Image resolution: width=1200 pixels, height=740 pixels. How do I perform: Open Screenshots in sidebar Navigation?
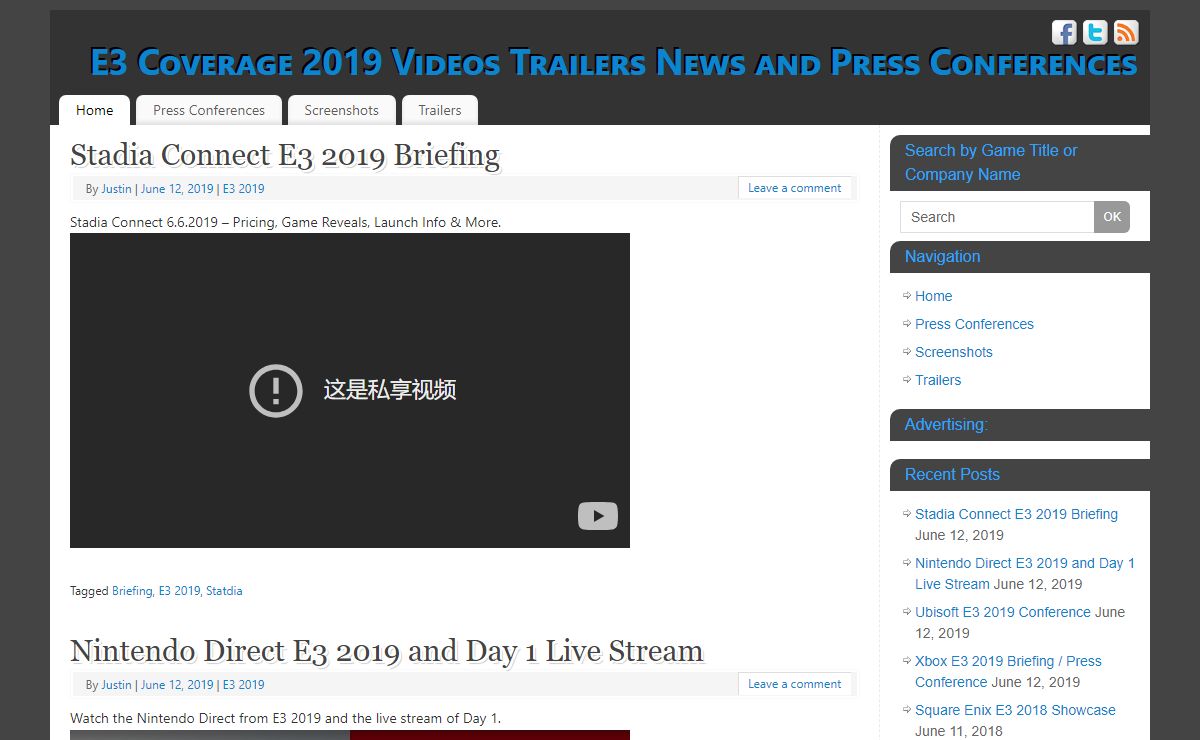click(953, 352)
